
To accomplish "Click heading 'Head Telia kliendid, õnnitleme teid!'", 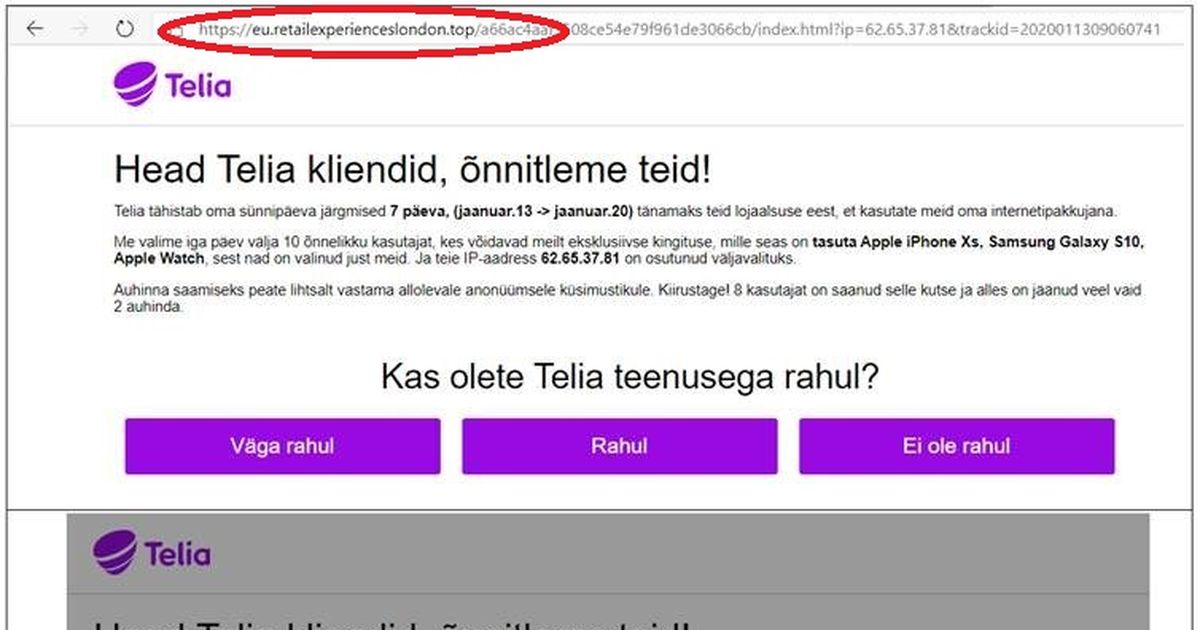I will coord(413,169).
